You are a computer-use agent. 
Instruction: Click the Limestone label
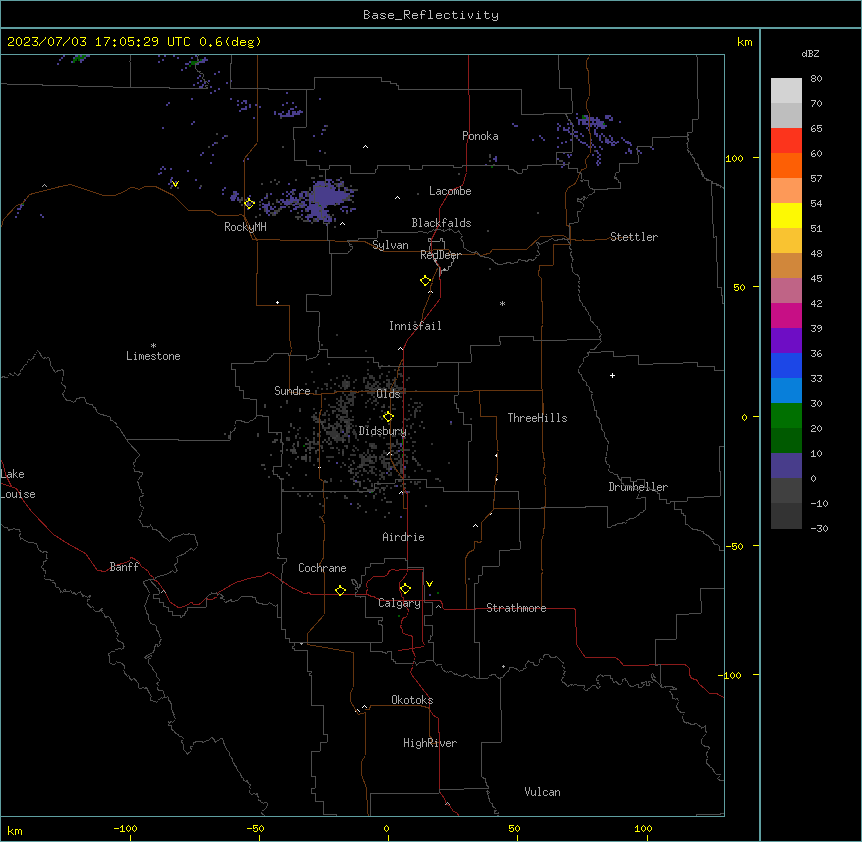(153, 356)
